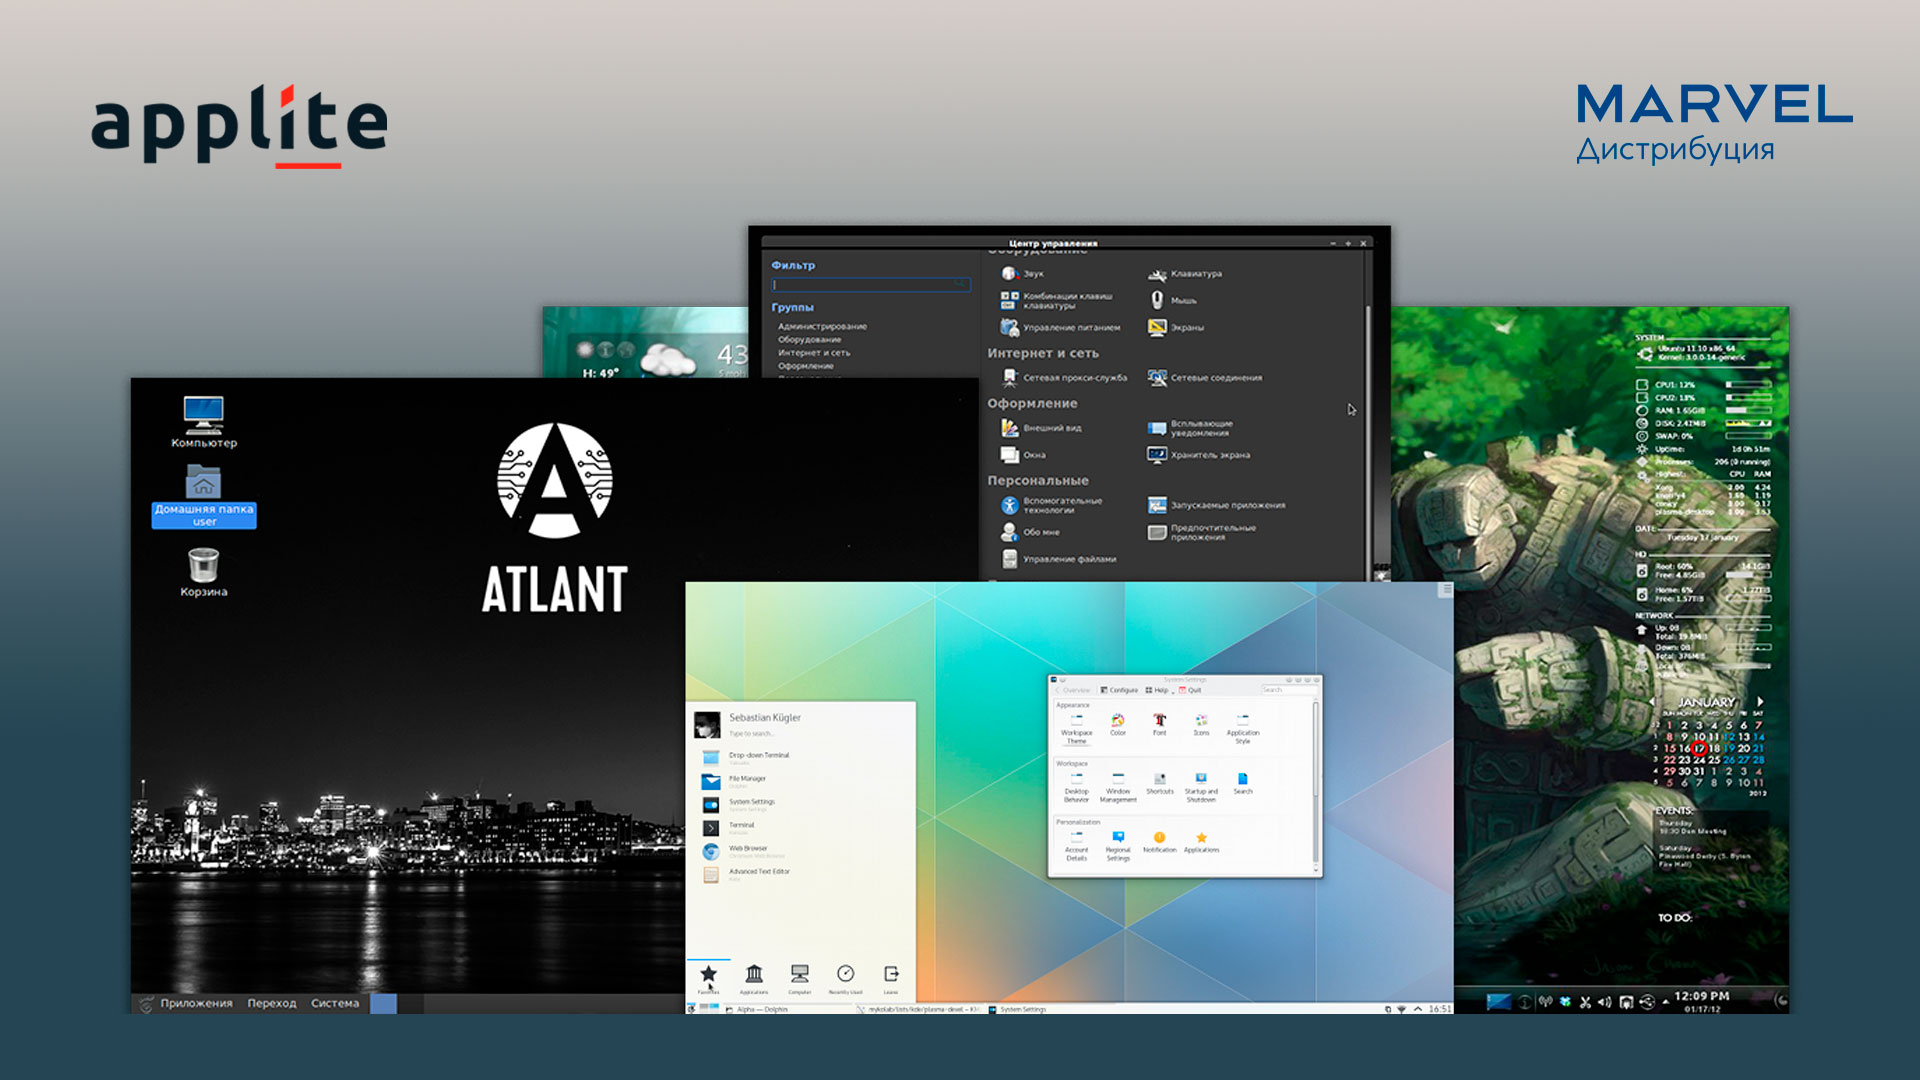Switch to Favorites tab in launcher

tap(708, 978)
